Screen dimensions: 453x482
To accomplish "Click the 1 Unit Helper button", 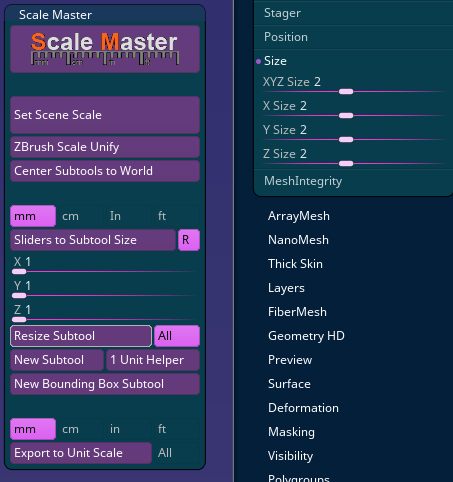I will tap(153, 360).
